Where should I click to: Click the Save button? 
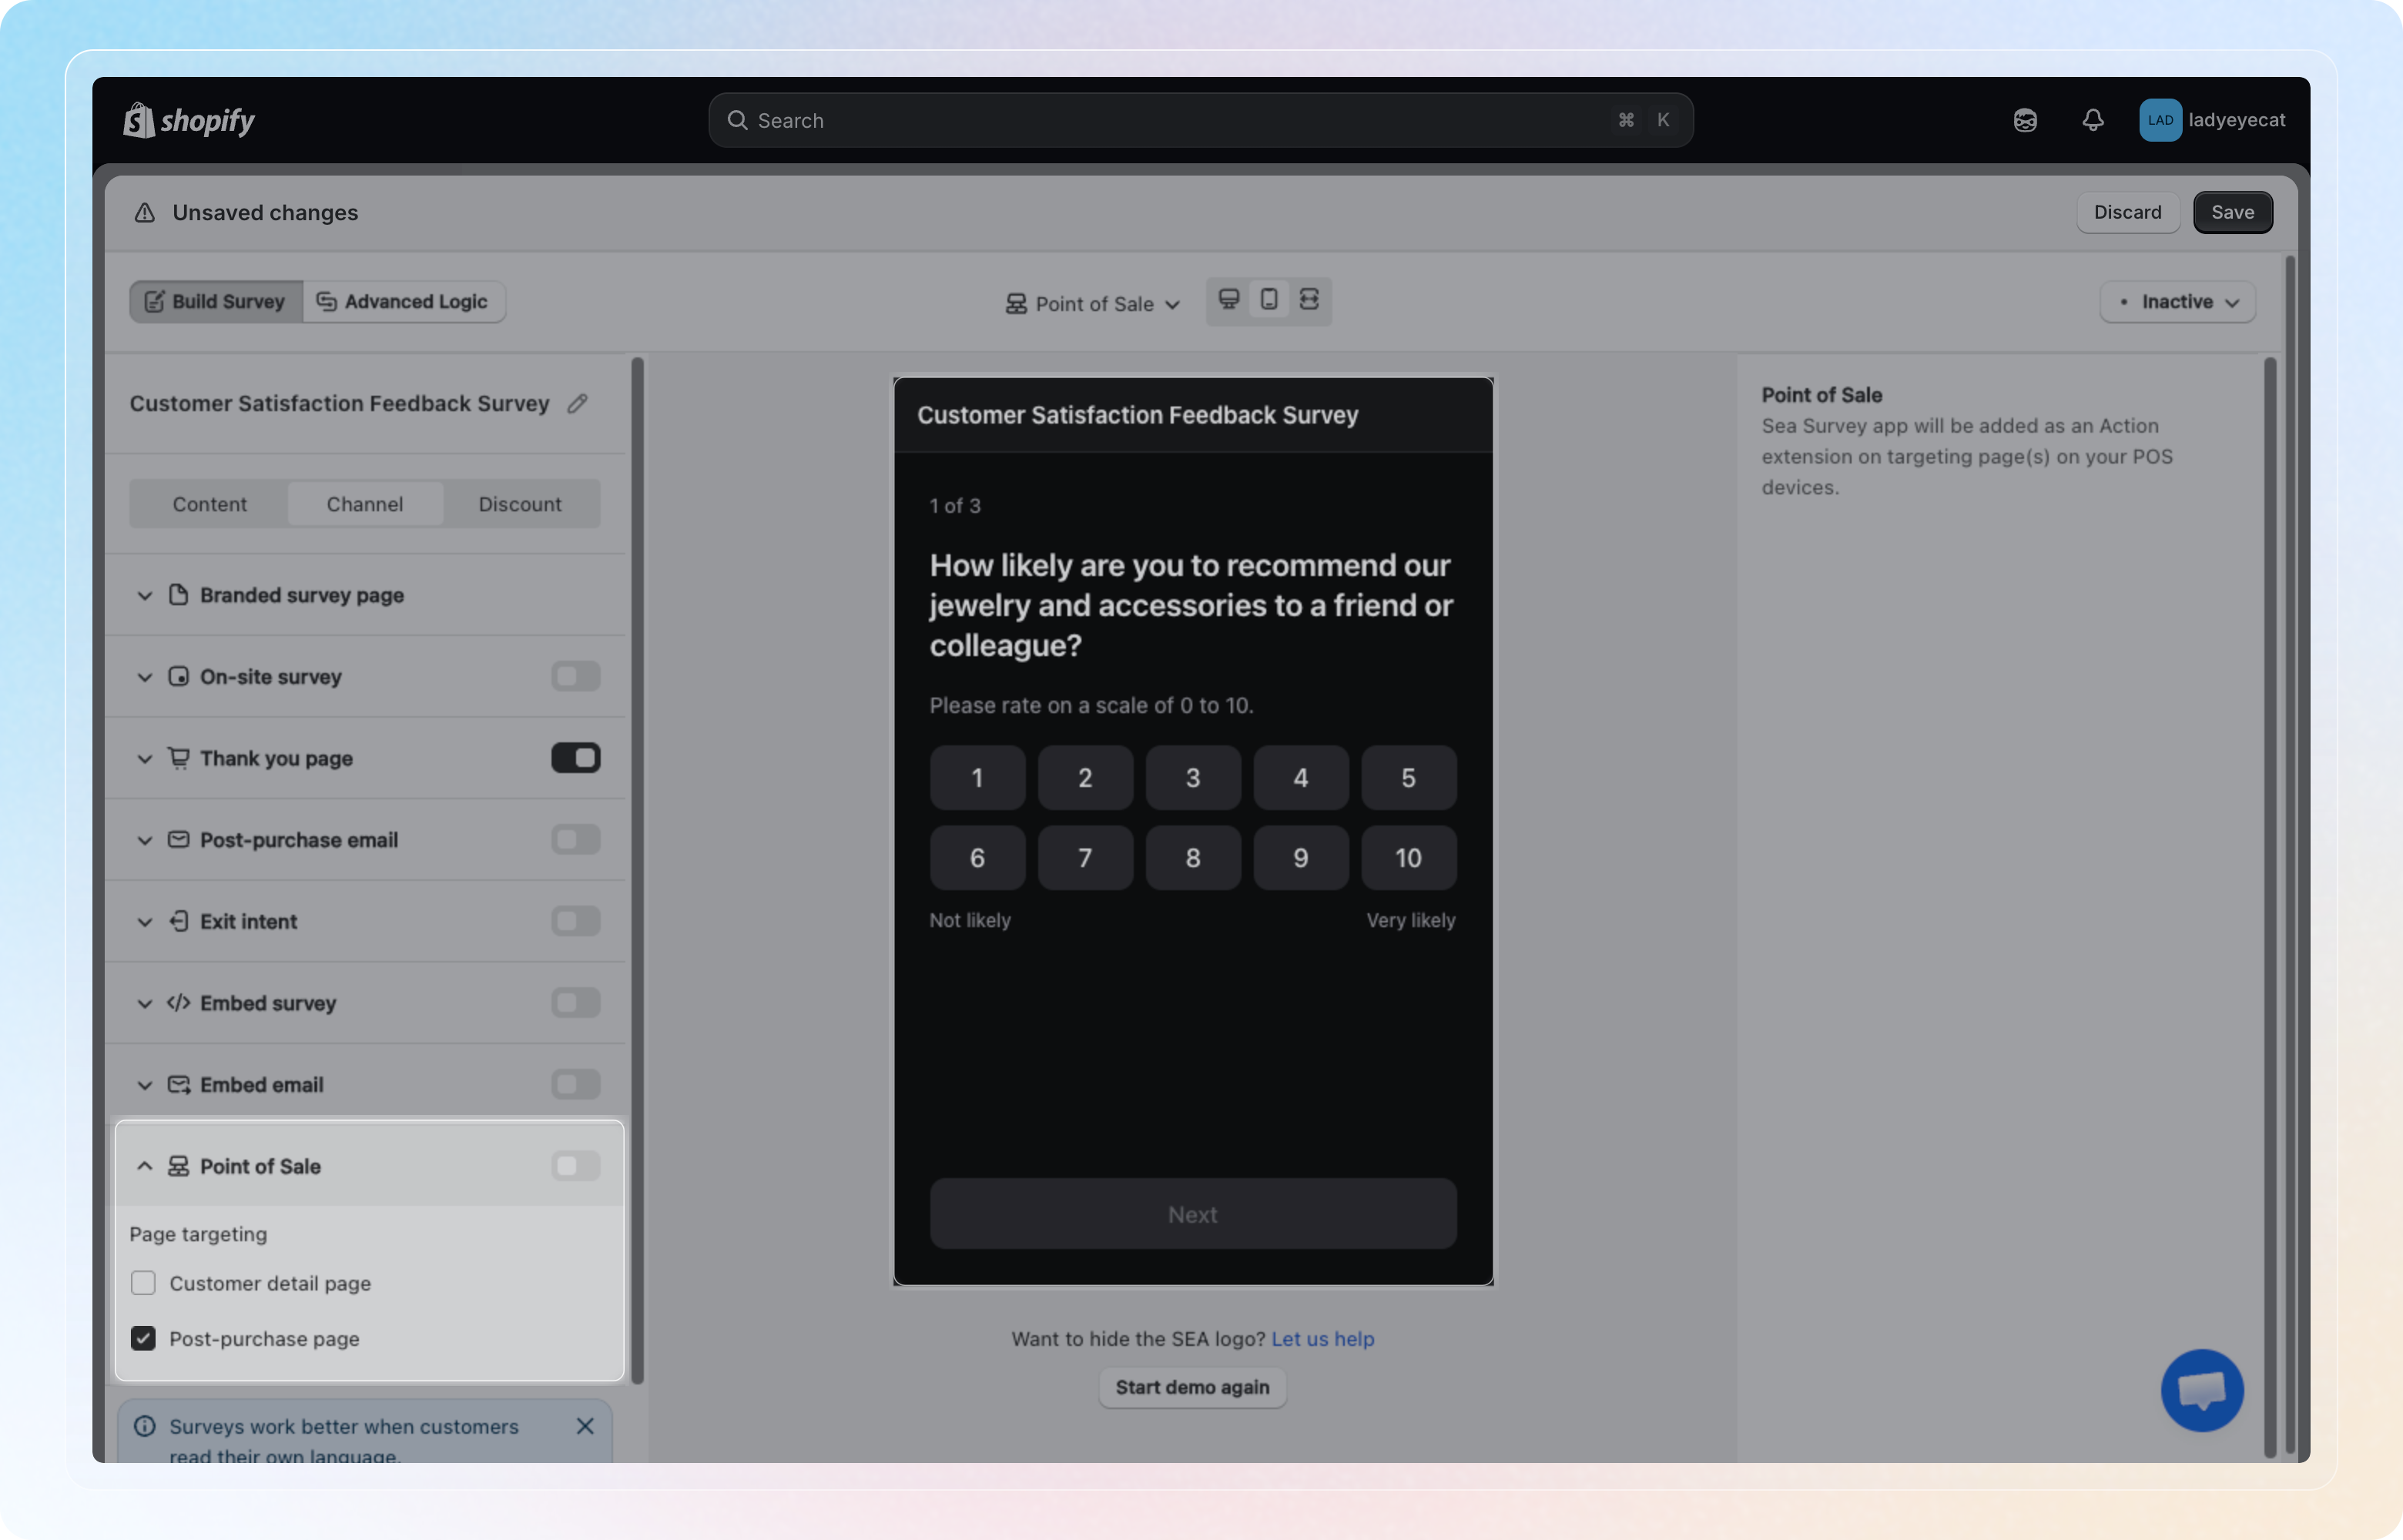pyautogui.click(x=2232, y=212)
